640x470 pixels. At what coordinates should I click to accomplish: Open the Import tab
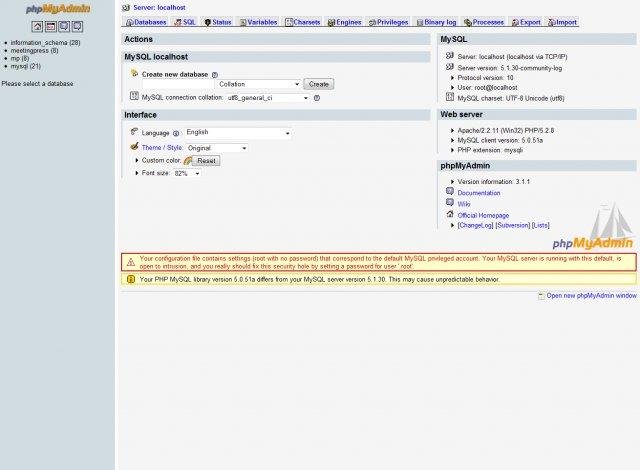click(563, 22)
